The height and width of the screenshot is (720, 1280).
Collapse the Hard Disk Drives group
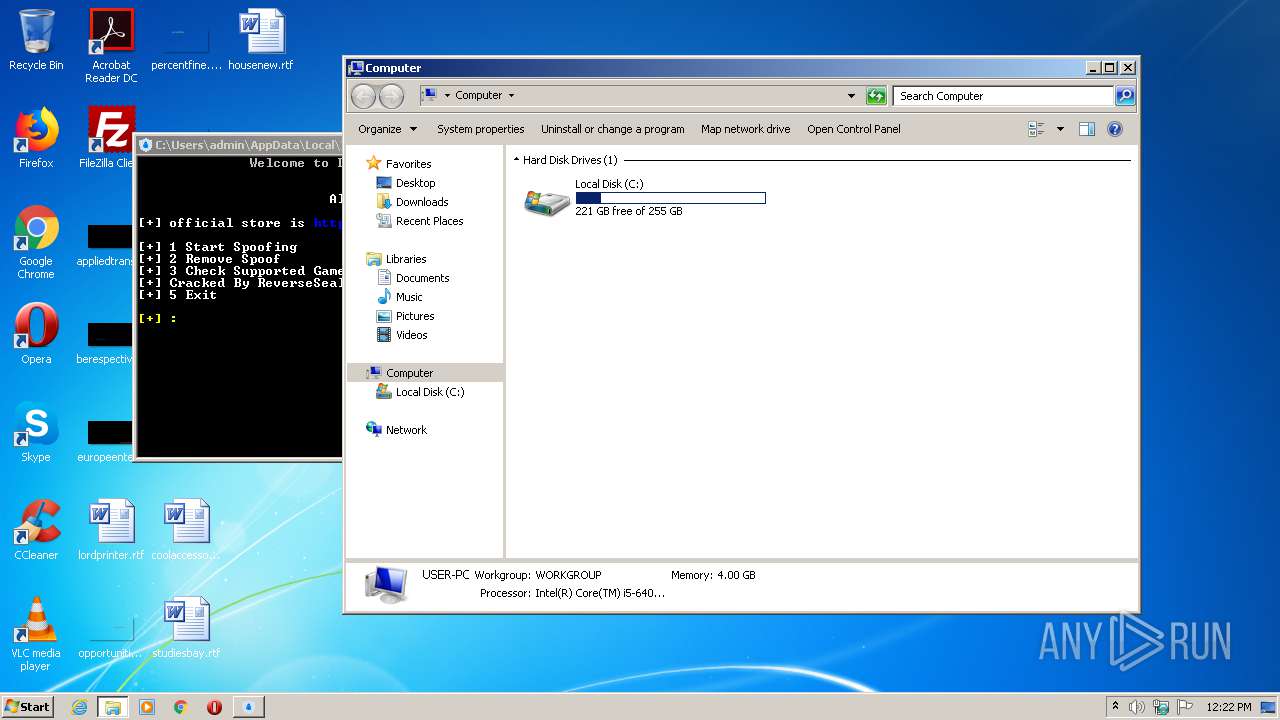click(517, 160)
